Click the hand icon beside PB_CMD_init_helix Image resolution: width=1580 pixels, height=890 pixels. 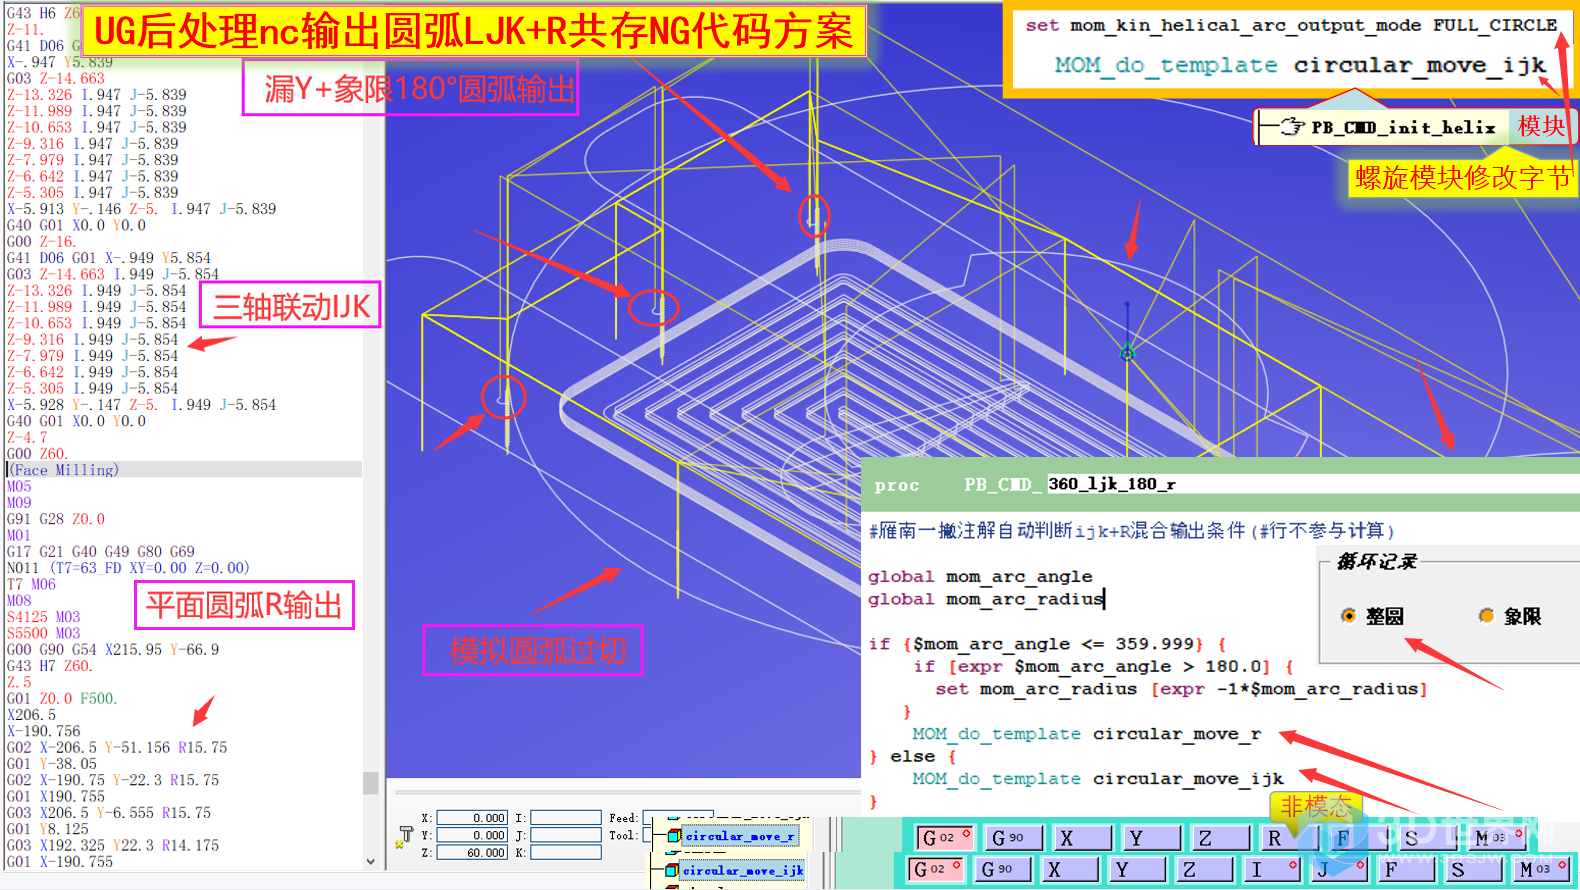(1291, 127)
